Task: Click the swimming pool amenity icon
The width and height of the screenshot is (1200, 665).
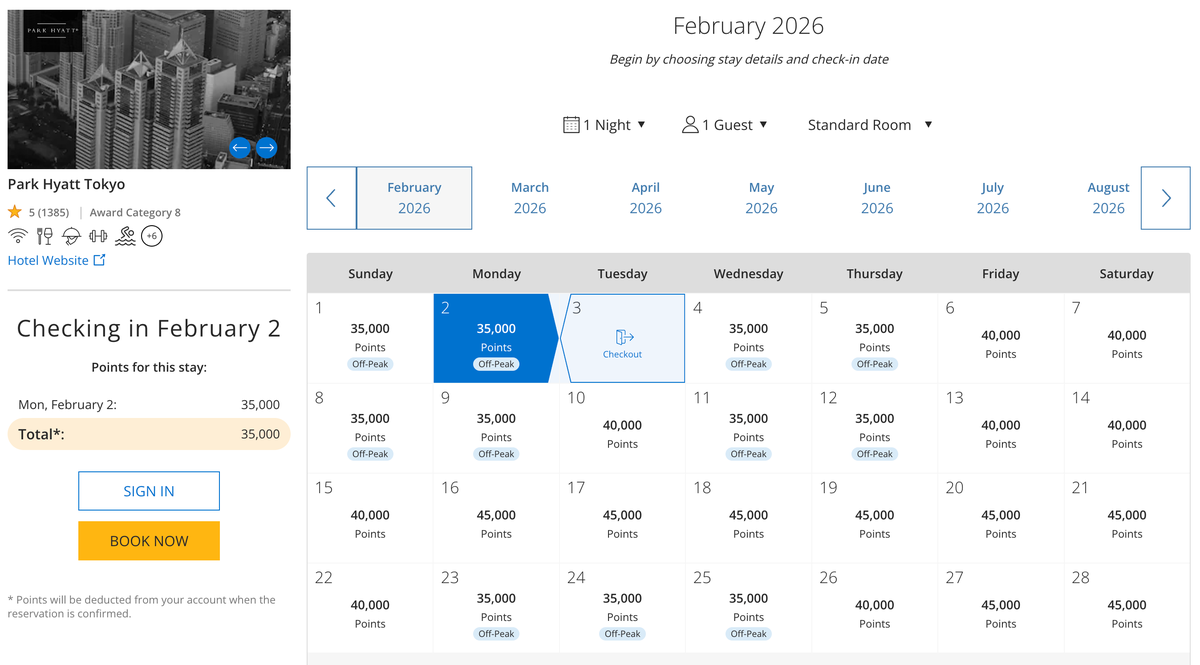Action: click(x=125, y=236)
